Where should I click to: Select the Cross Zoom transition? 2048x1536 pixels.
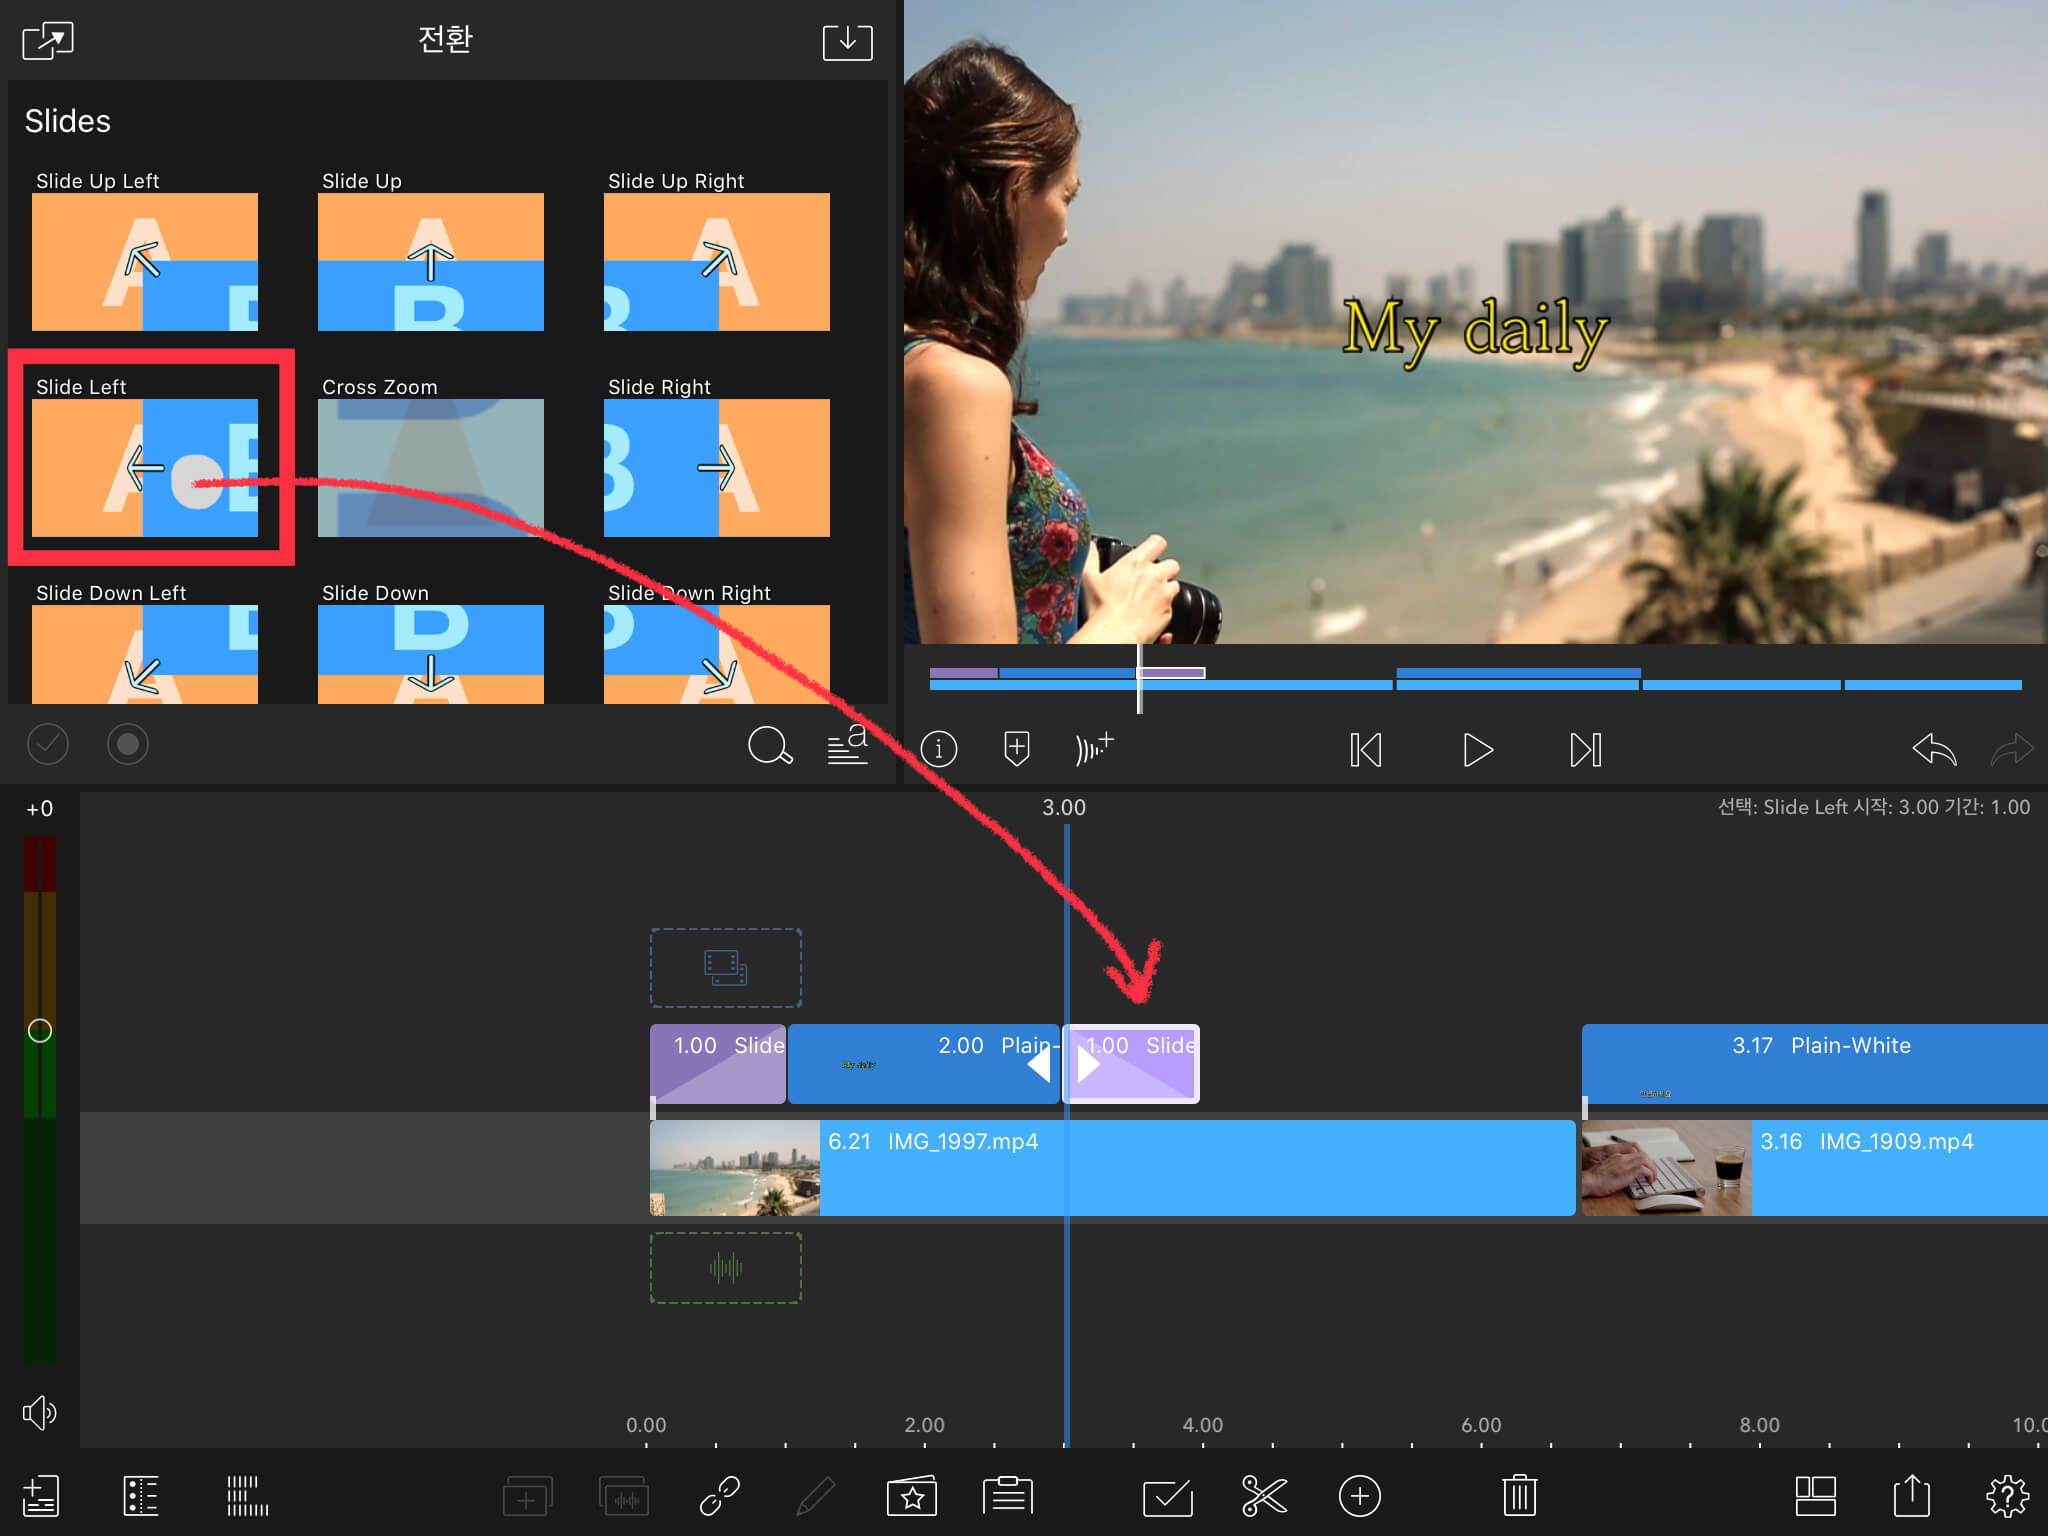[430, 467]
